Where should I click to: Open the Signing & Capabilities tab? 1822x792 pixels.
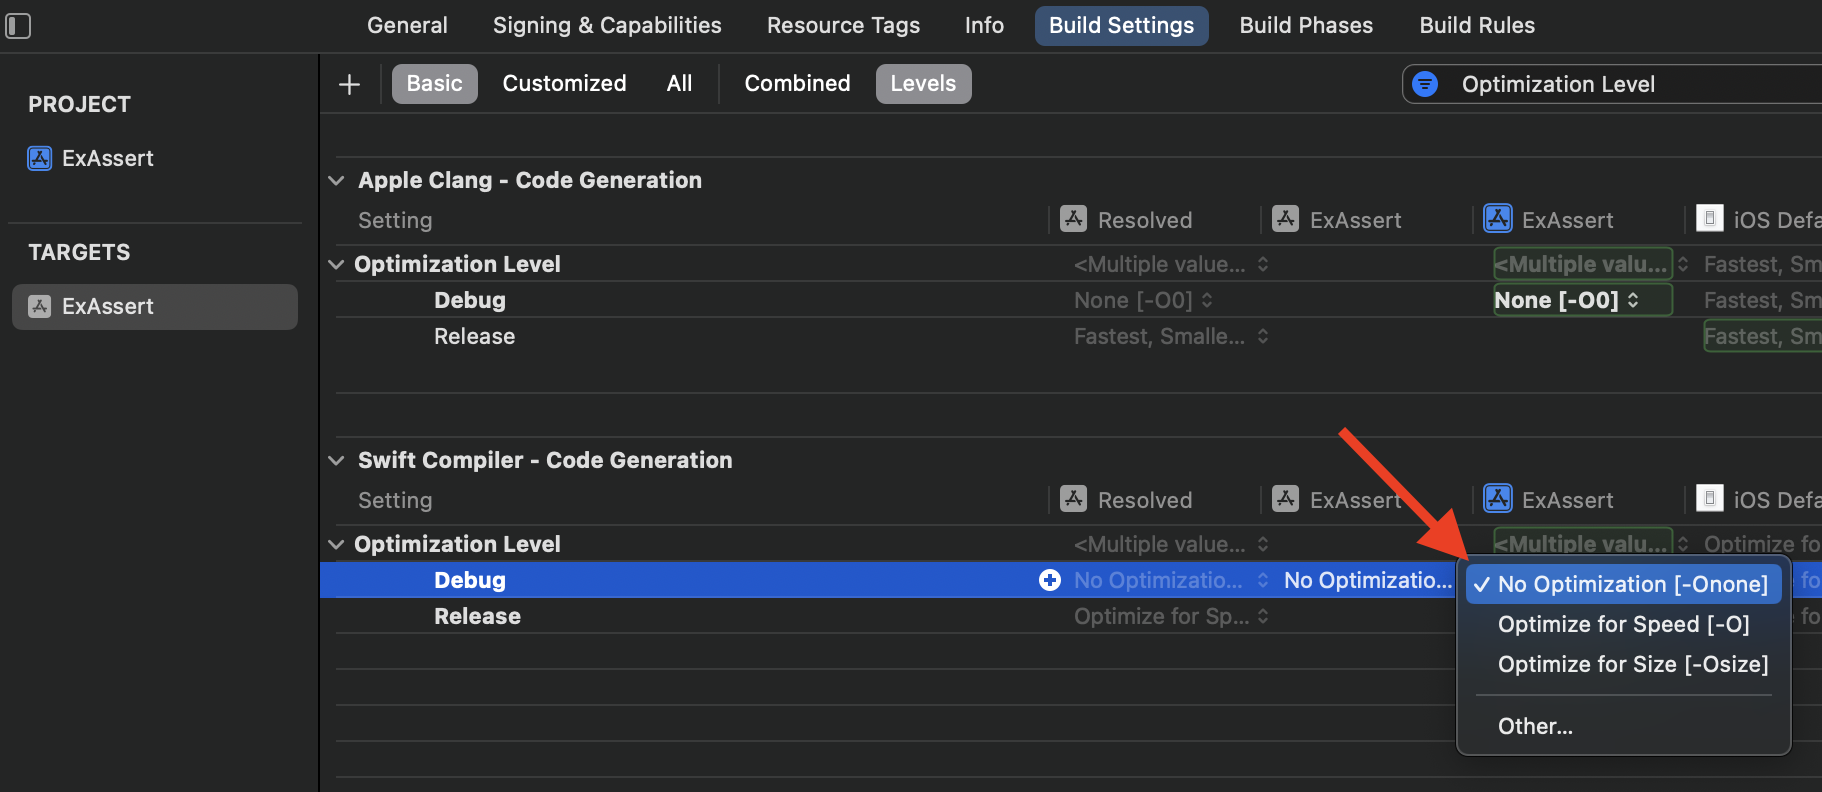click(607, 26)
